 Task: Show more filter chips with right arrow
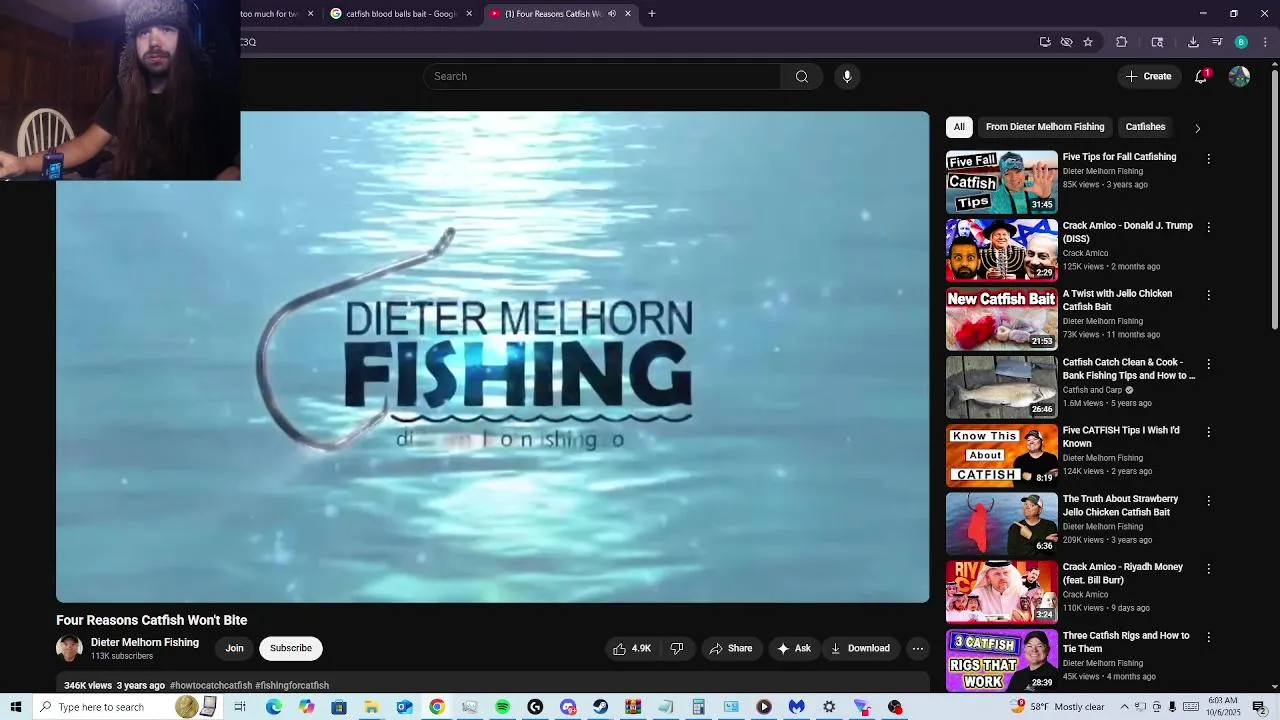coord(1197,128)
